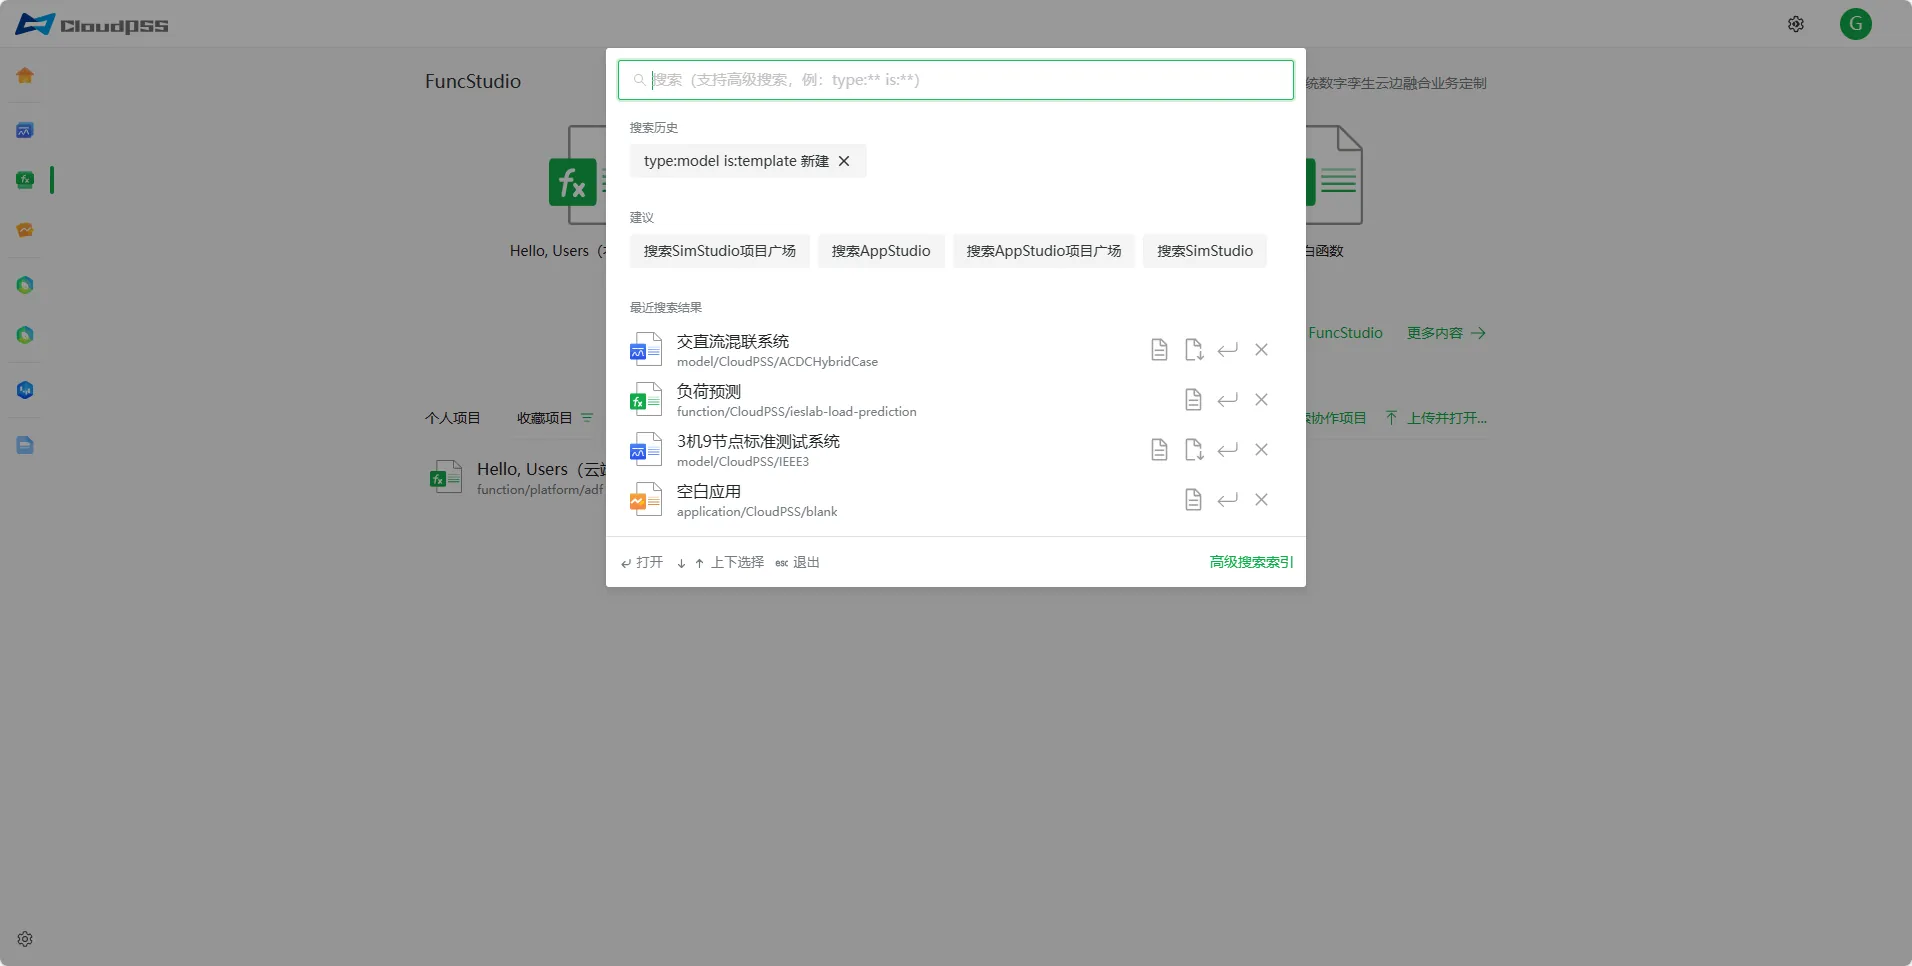Image resolution: width=1912 pixels, height=966 pixels.
Task: Remove 交直流混联系统 from recent results
Action: click(x=1262, y=350)
